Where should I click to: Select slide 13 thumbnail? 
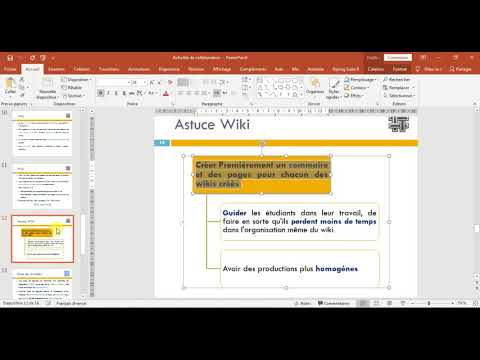42,284
